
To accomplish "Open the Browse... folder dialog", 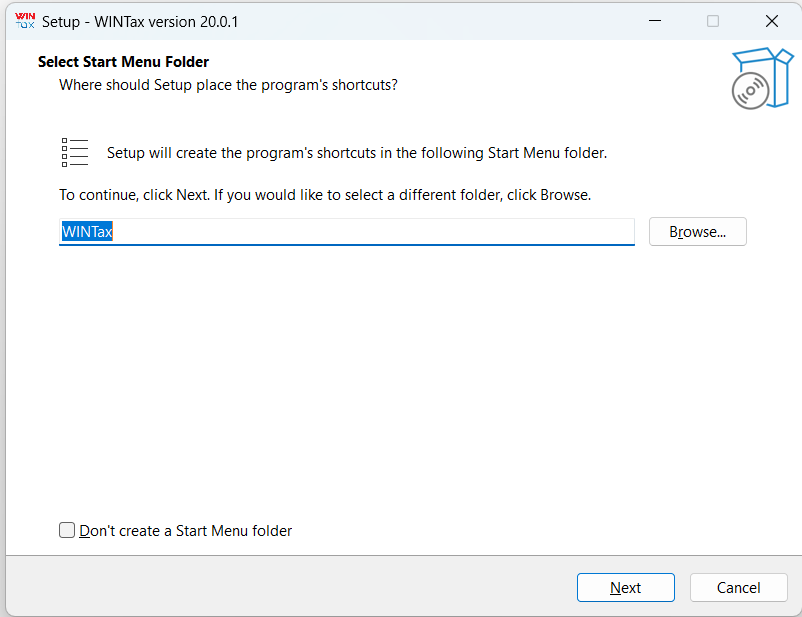I will point(698,232).
